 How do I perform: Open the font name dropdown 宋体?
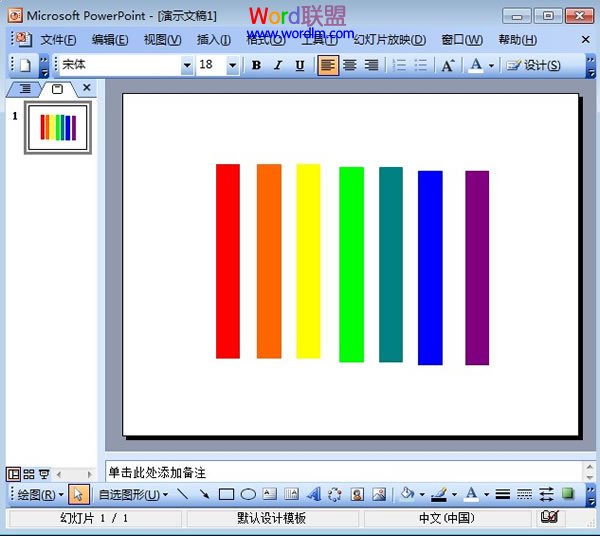[x=187, y=65]
